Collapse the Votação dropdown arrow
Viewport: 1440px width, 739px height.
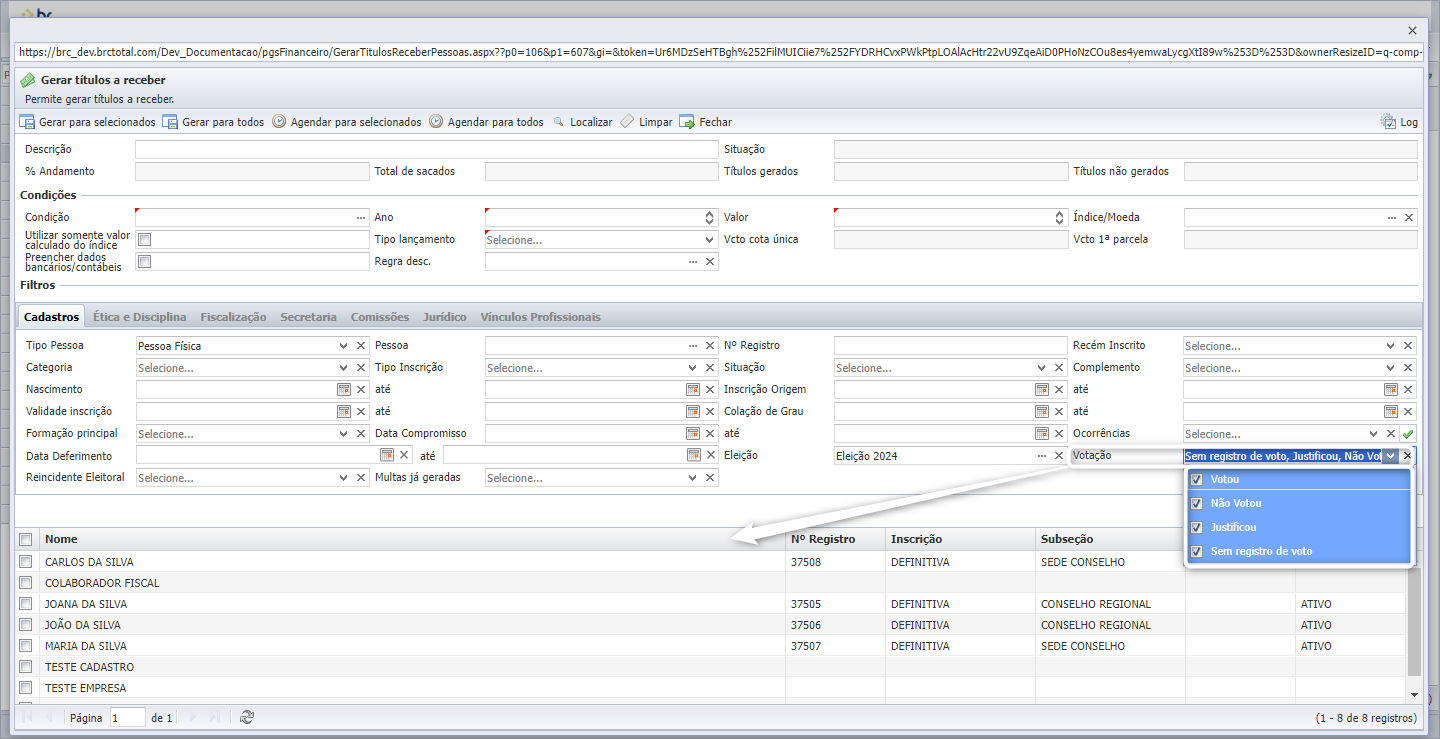pos(1390,455)
